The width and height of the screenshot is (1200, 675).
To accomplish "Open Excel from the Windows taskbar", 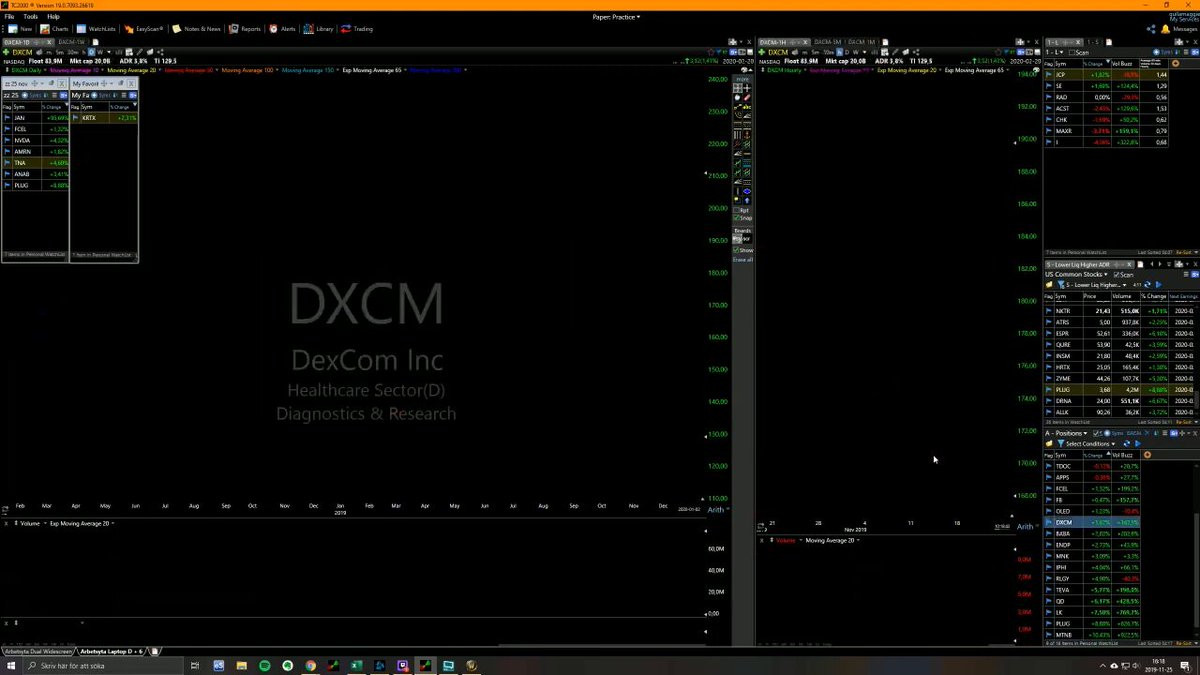I will [x=356, y=665].
